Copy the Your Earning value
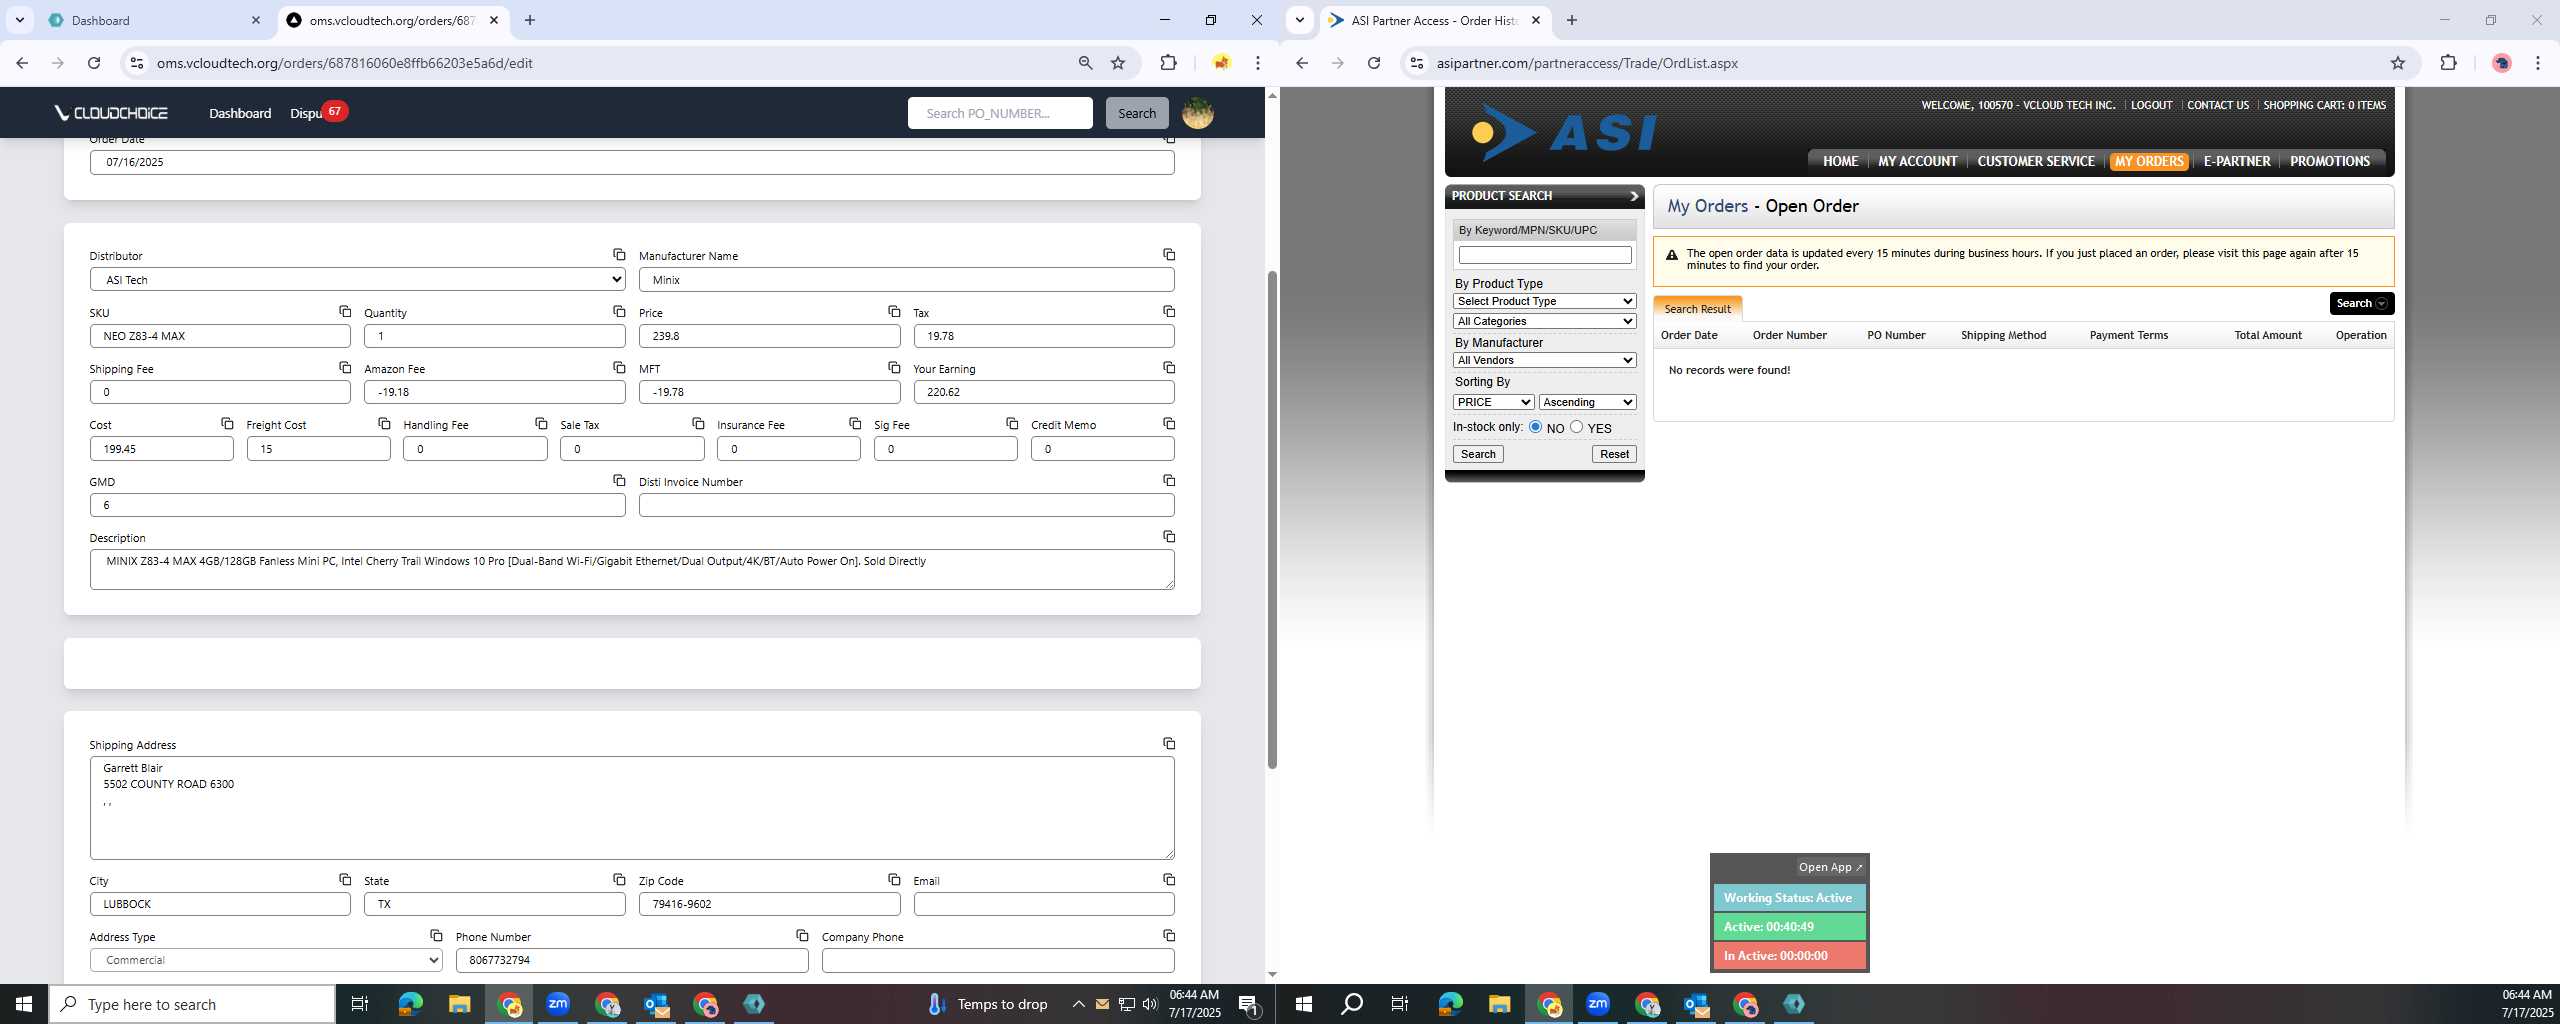 (1169, 367)
